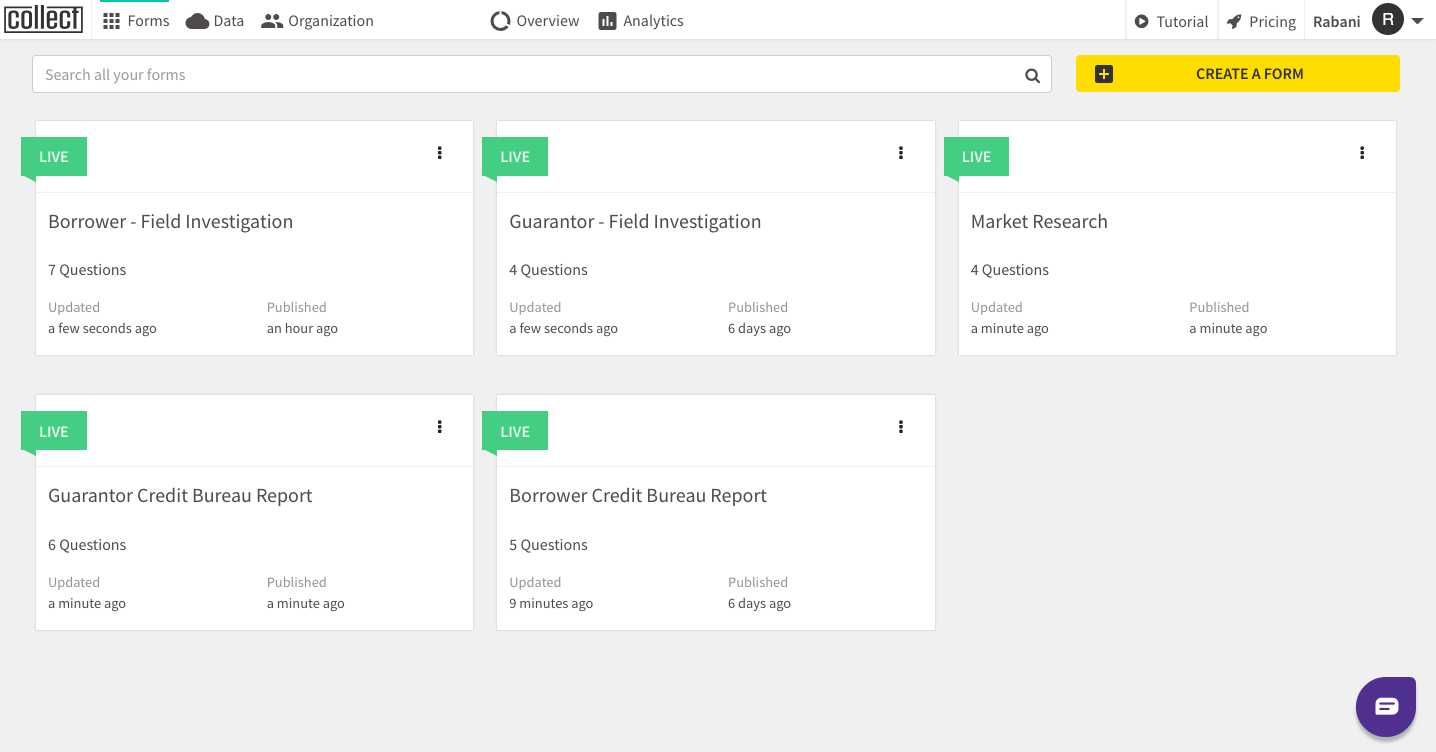Screen dimensions: 1436x752
Task: Go to the Organization tab
Action: [x=317, y=21]
